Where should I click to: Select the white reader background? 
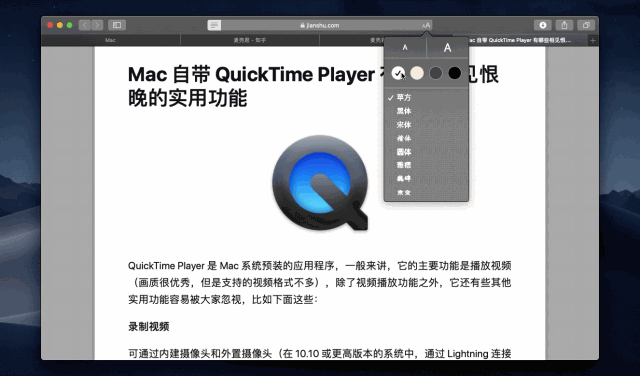tap(398, 73)
